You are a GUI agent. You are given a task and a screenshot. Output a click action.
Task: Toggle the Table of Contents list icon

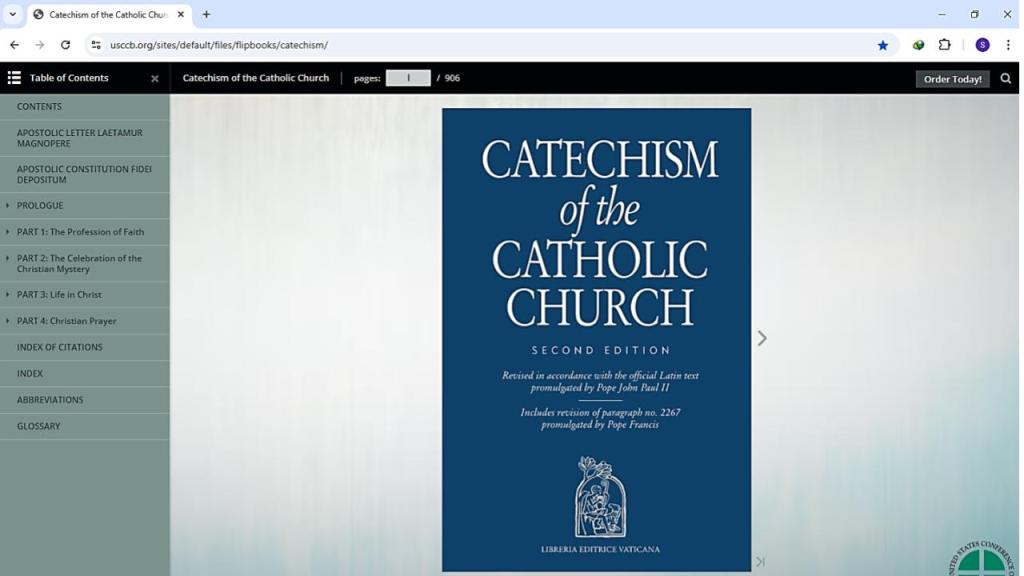pos(14,78)
